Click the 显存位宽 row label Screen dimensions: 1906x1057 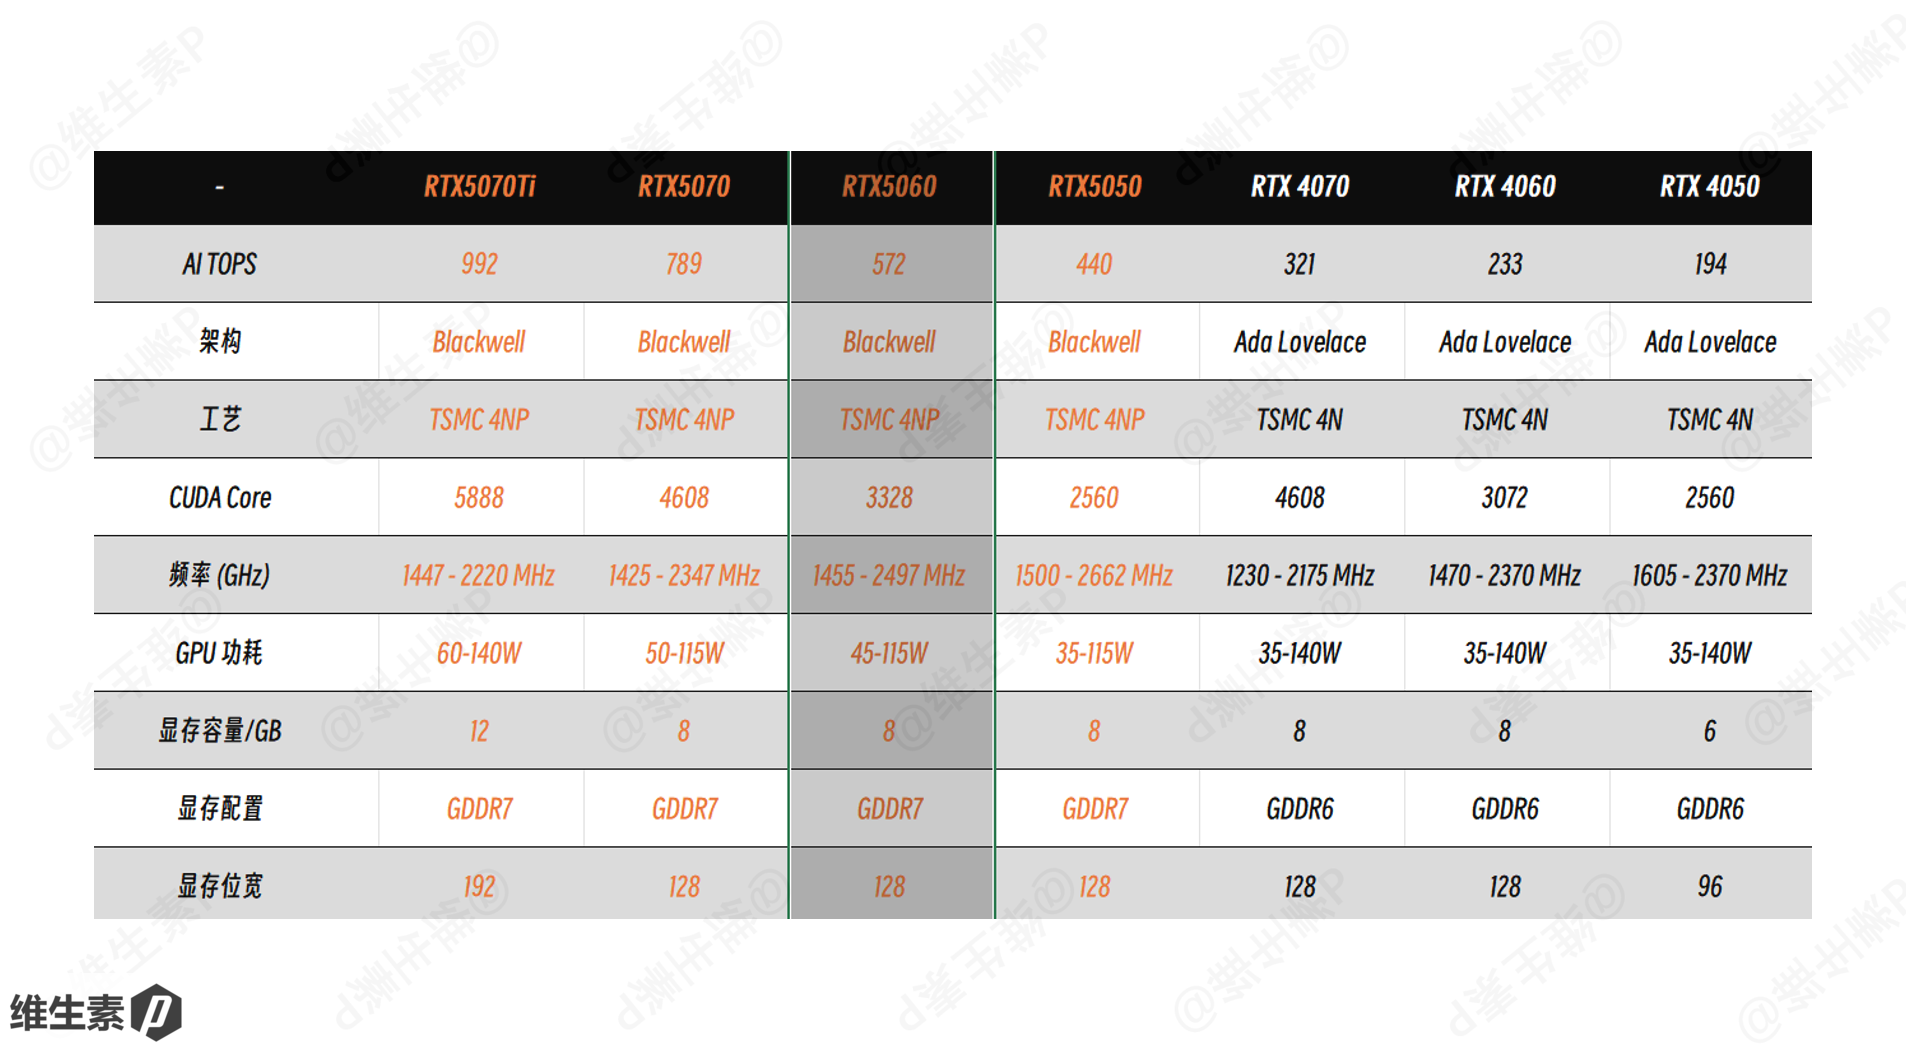coord(220,886)
